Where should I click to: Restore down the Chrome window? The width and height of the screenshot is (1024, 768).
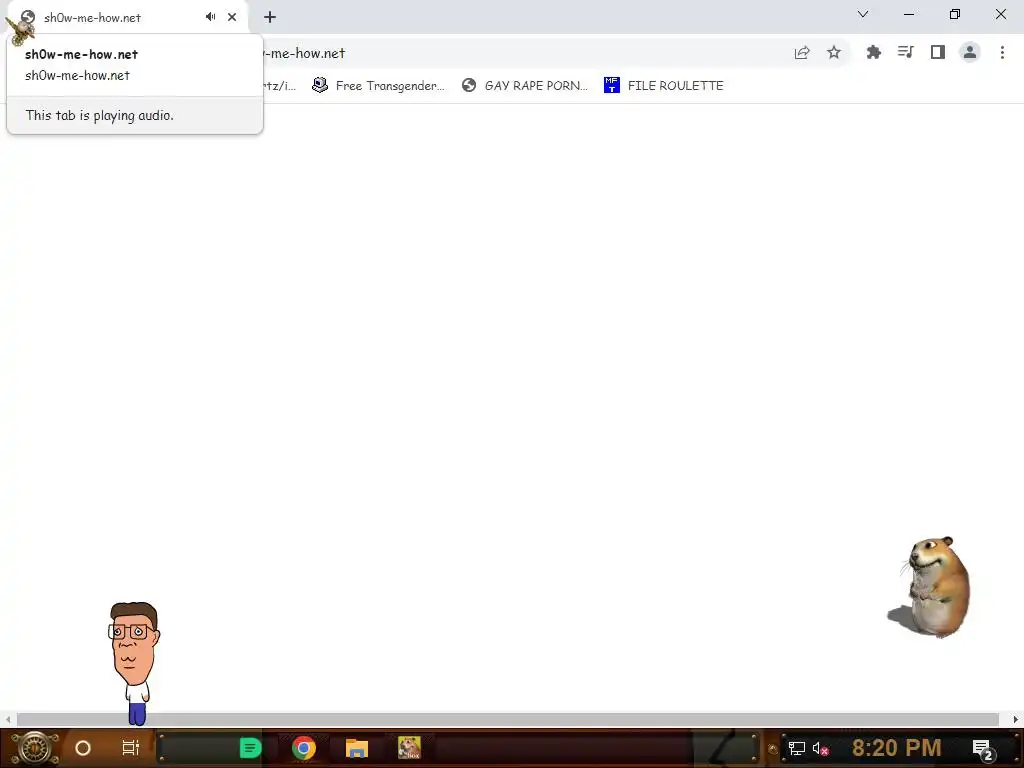(x=955, y=14)
